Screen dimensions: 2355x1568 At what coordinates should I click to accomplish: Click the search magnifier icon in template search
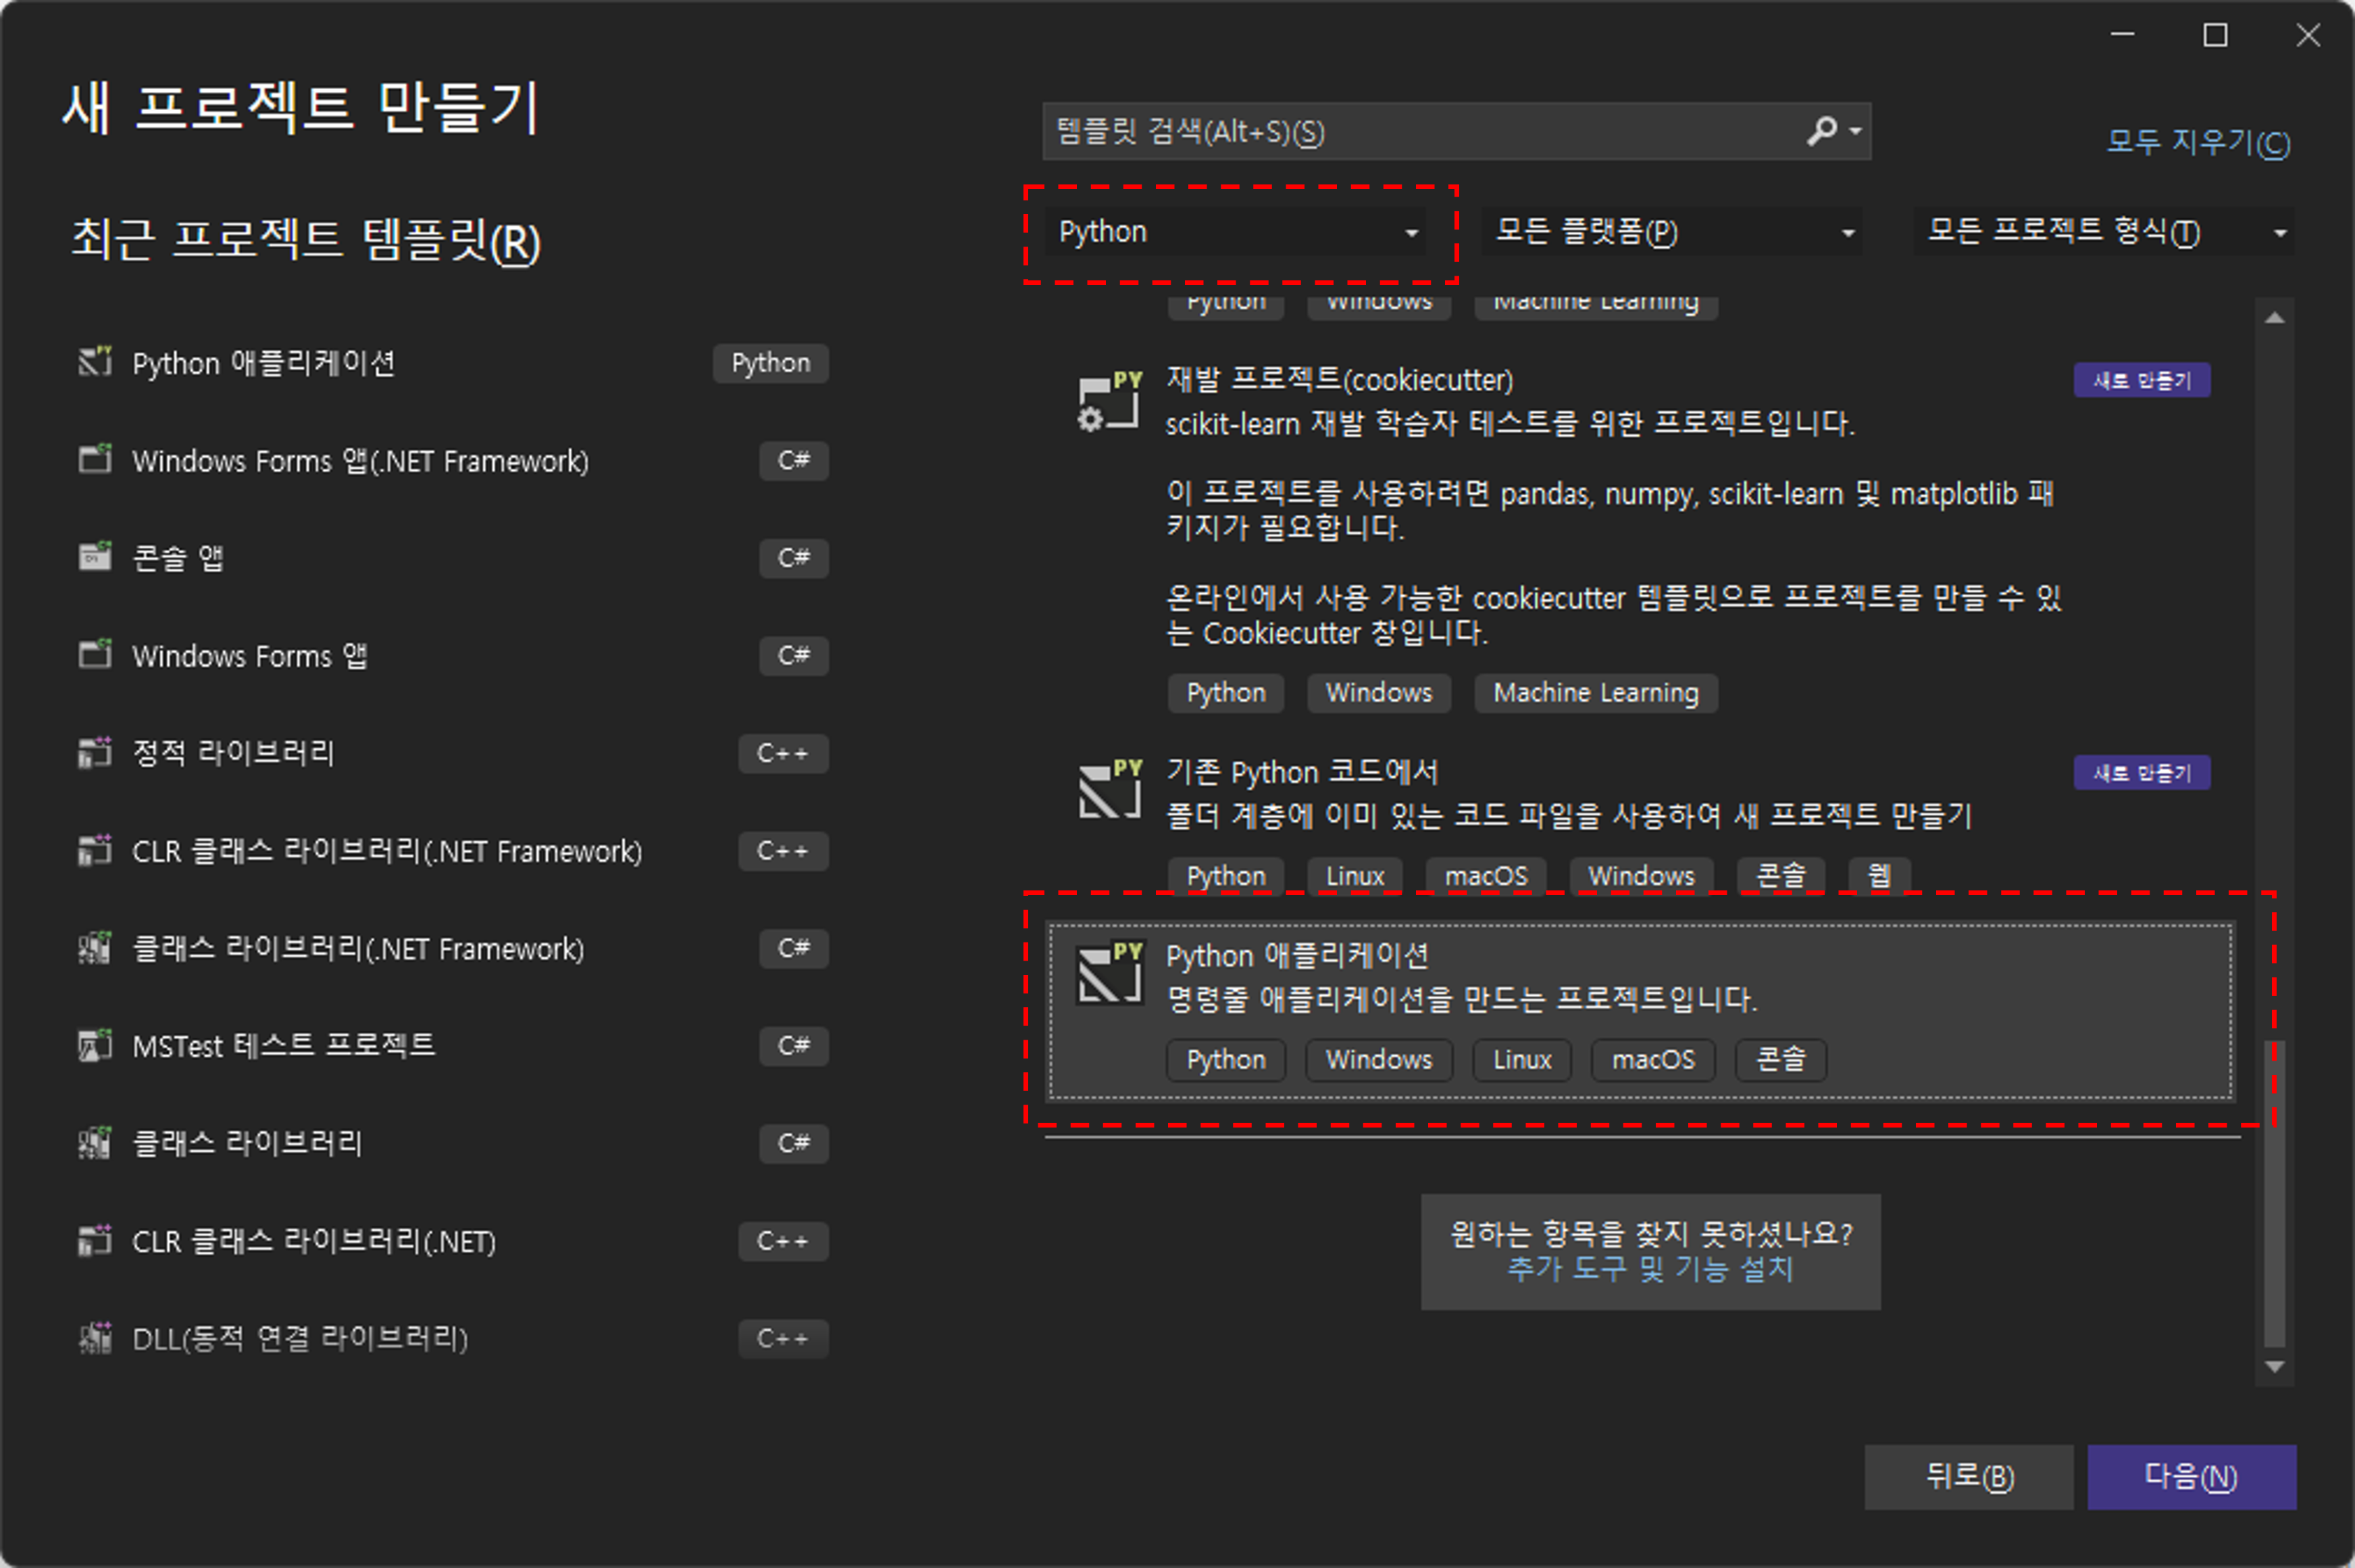pos(1821,130)
